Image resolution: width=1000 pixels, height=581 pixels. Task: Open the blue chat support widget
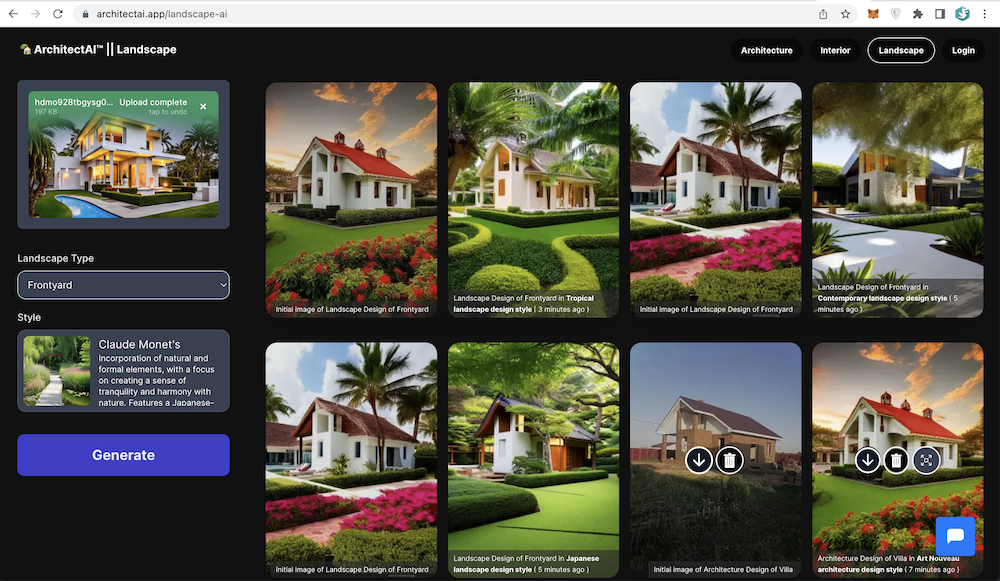(x=955, y=536)
